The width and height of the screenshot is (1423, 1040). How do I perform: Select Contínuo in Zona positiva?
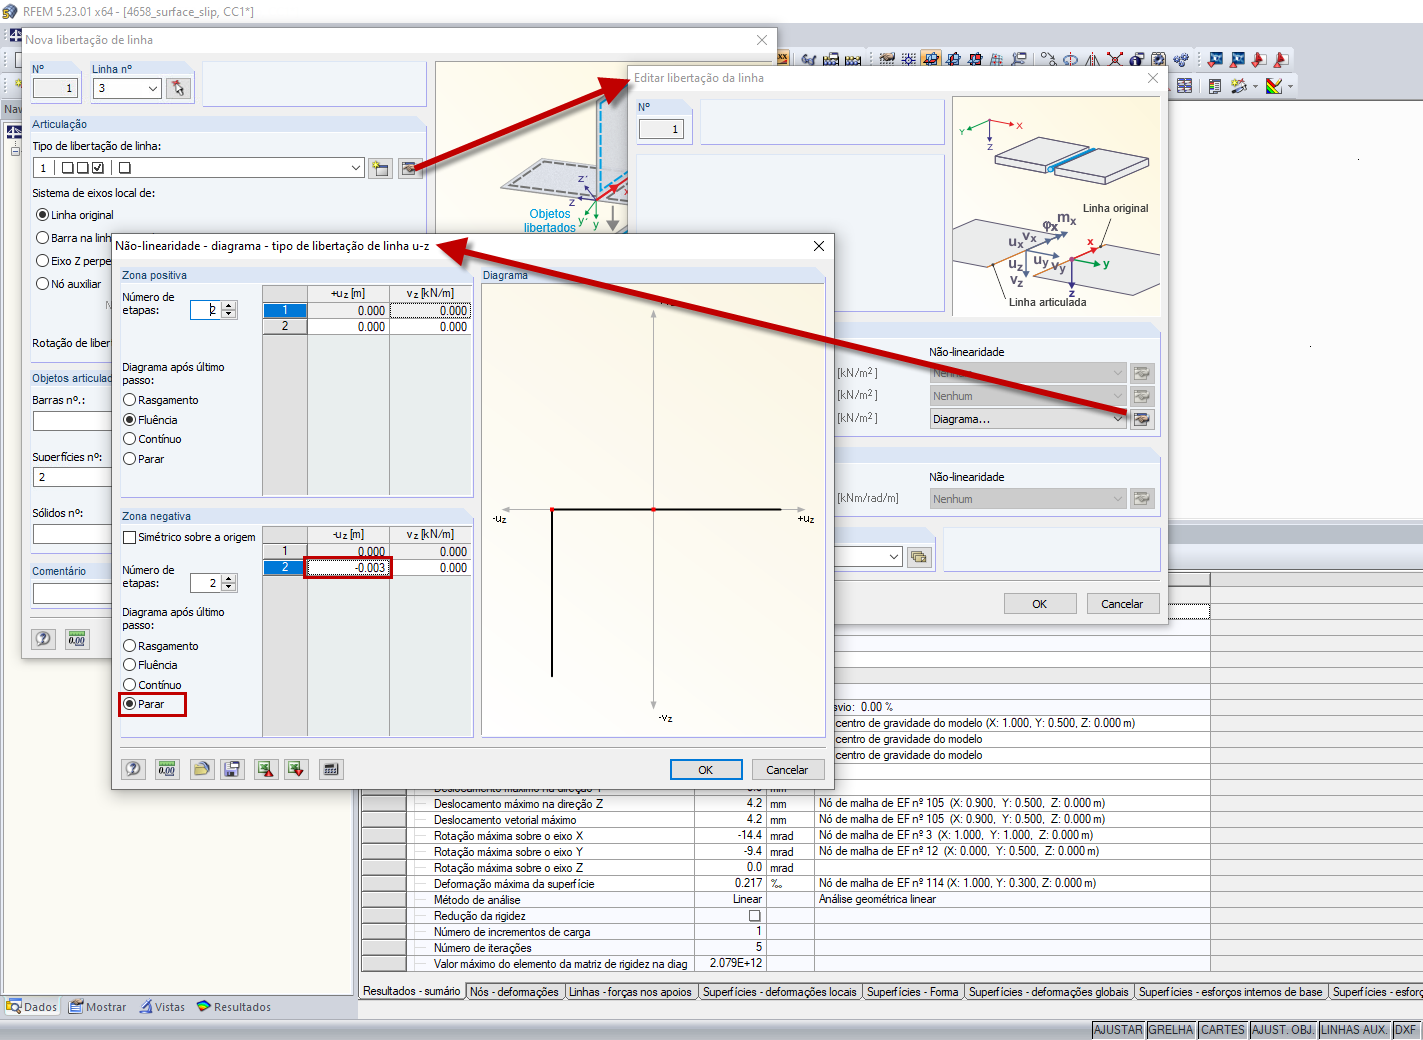(152, 439)
